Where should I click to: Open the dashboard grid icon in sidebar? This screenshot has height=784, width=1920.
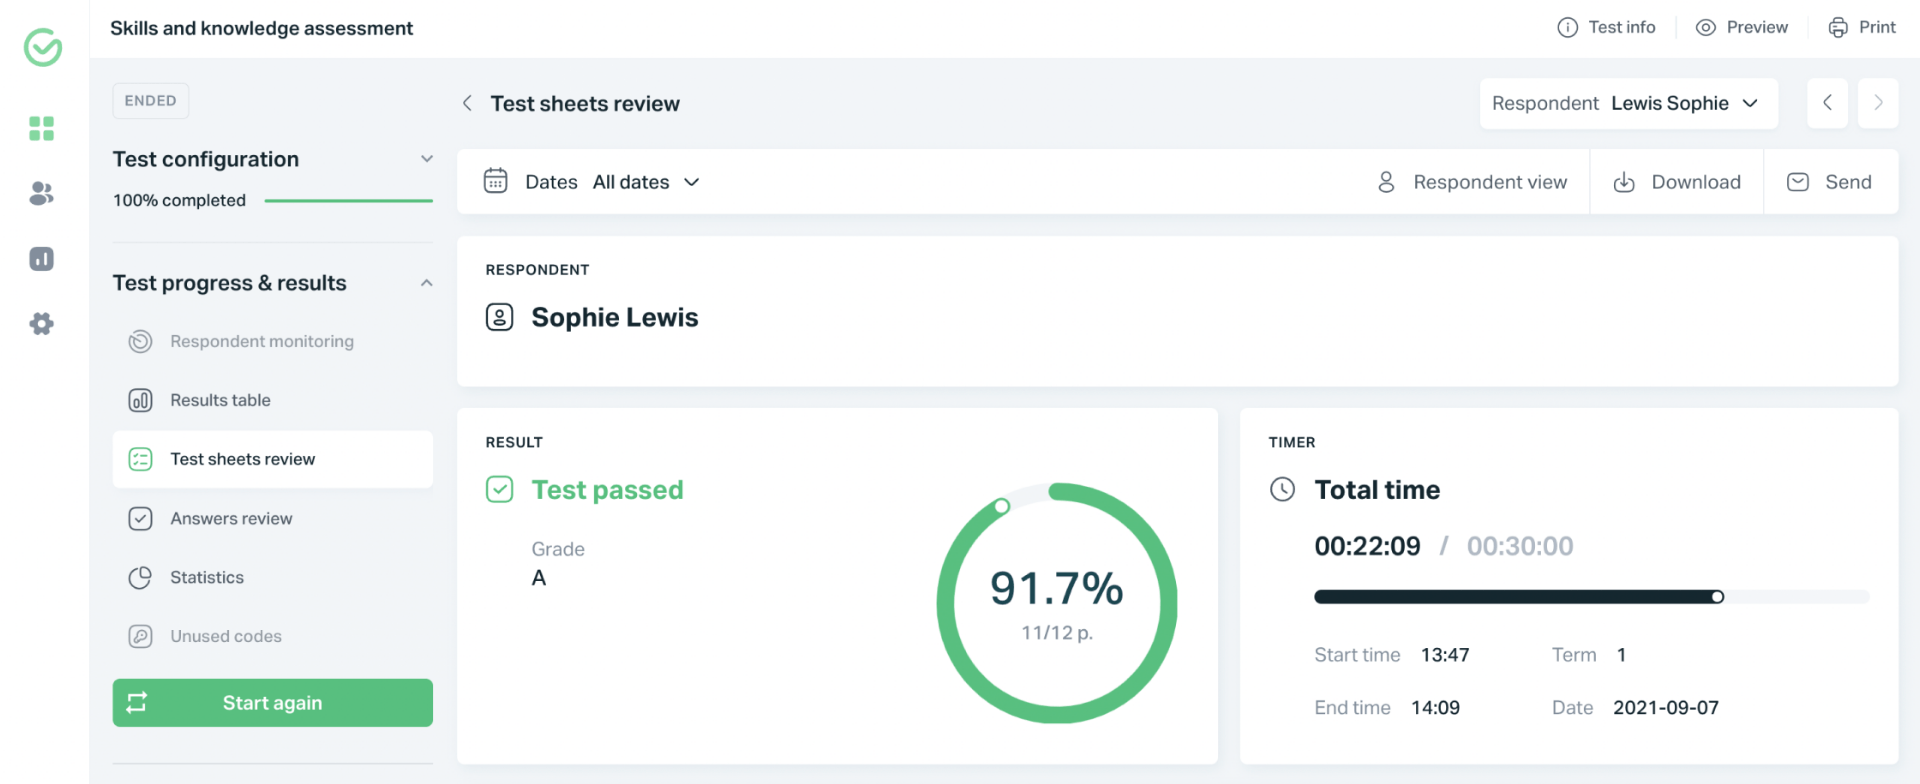click(41, 128)
